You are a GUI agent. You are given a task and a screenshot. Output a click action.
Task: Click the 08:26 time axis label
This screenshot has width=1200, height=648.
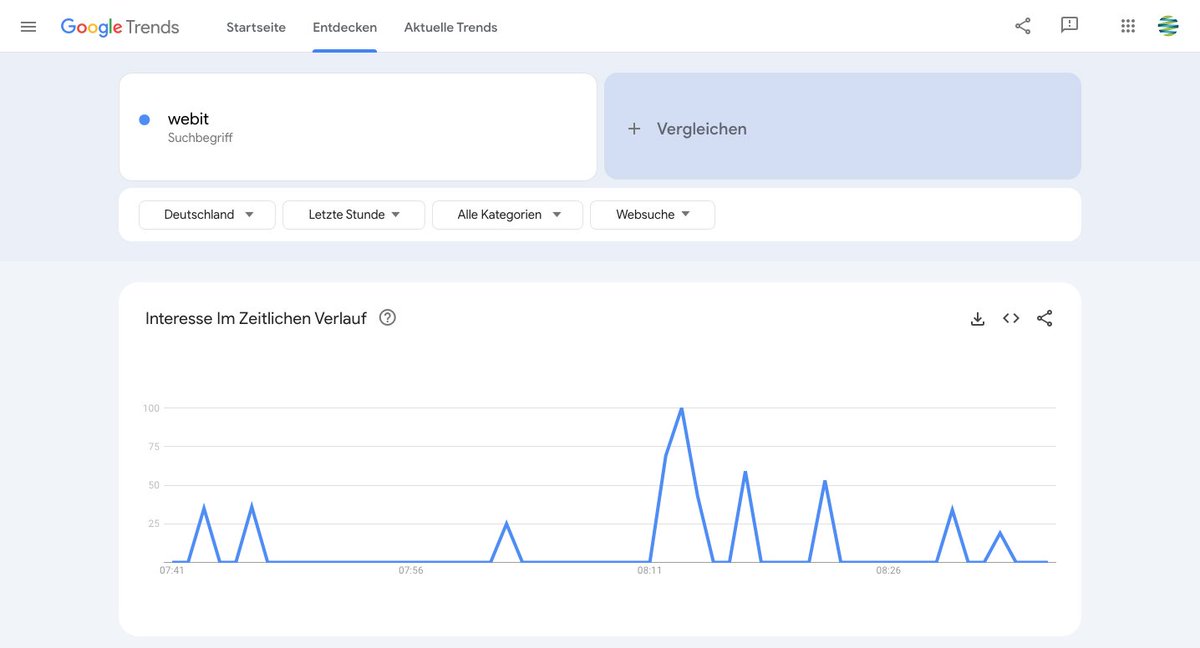click(888, 571)
